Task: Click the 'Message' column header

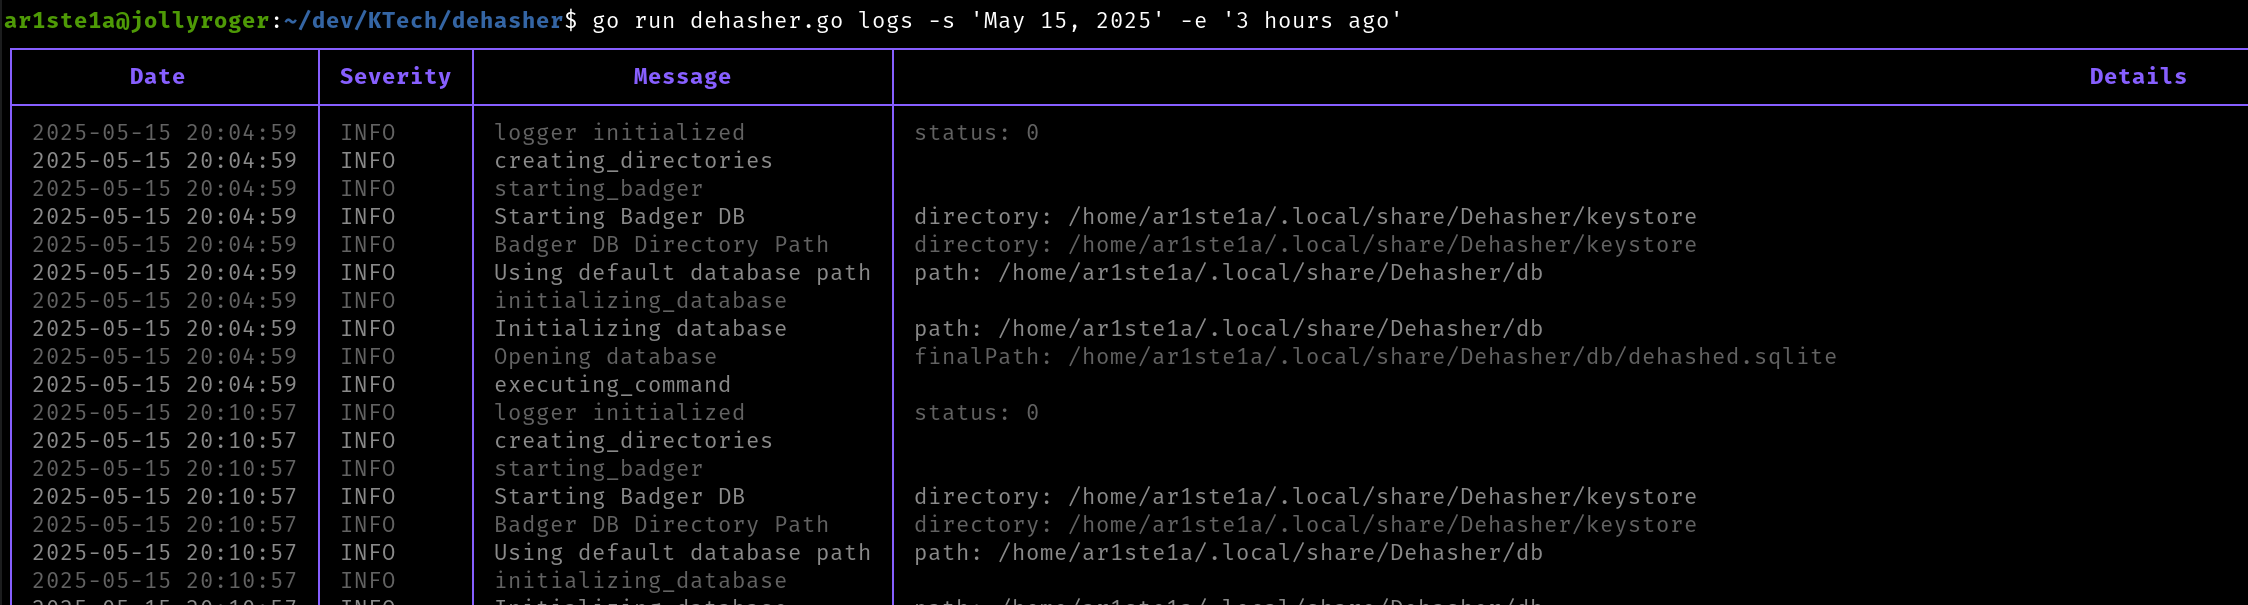Action: pyautogui.click(x=682, y=77)
